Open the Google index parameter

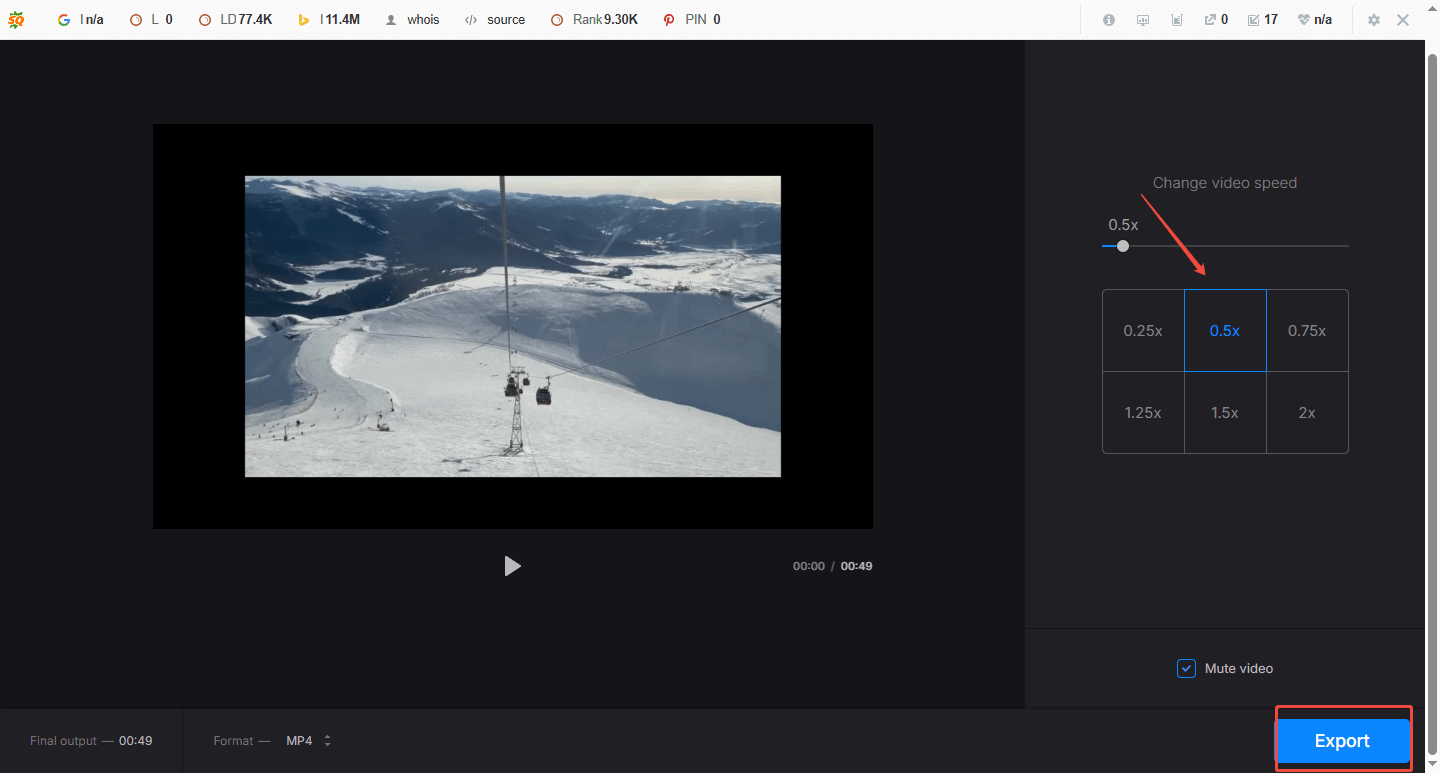coord(81,19)
